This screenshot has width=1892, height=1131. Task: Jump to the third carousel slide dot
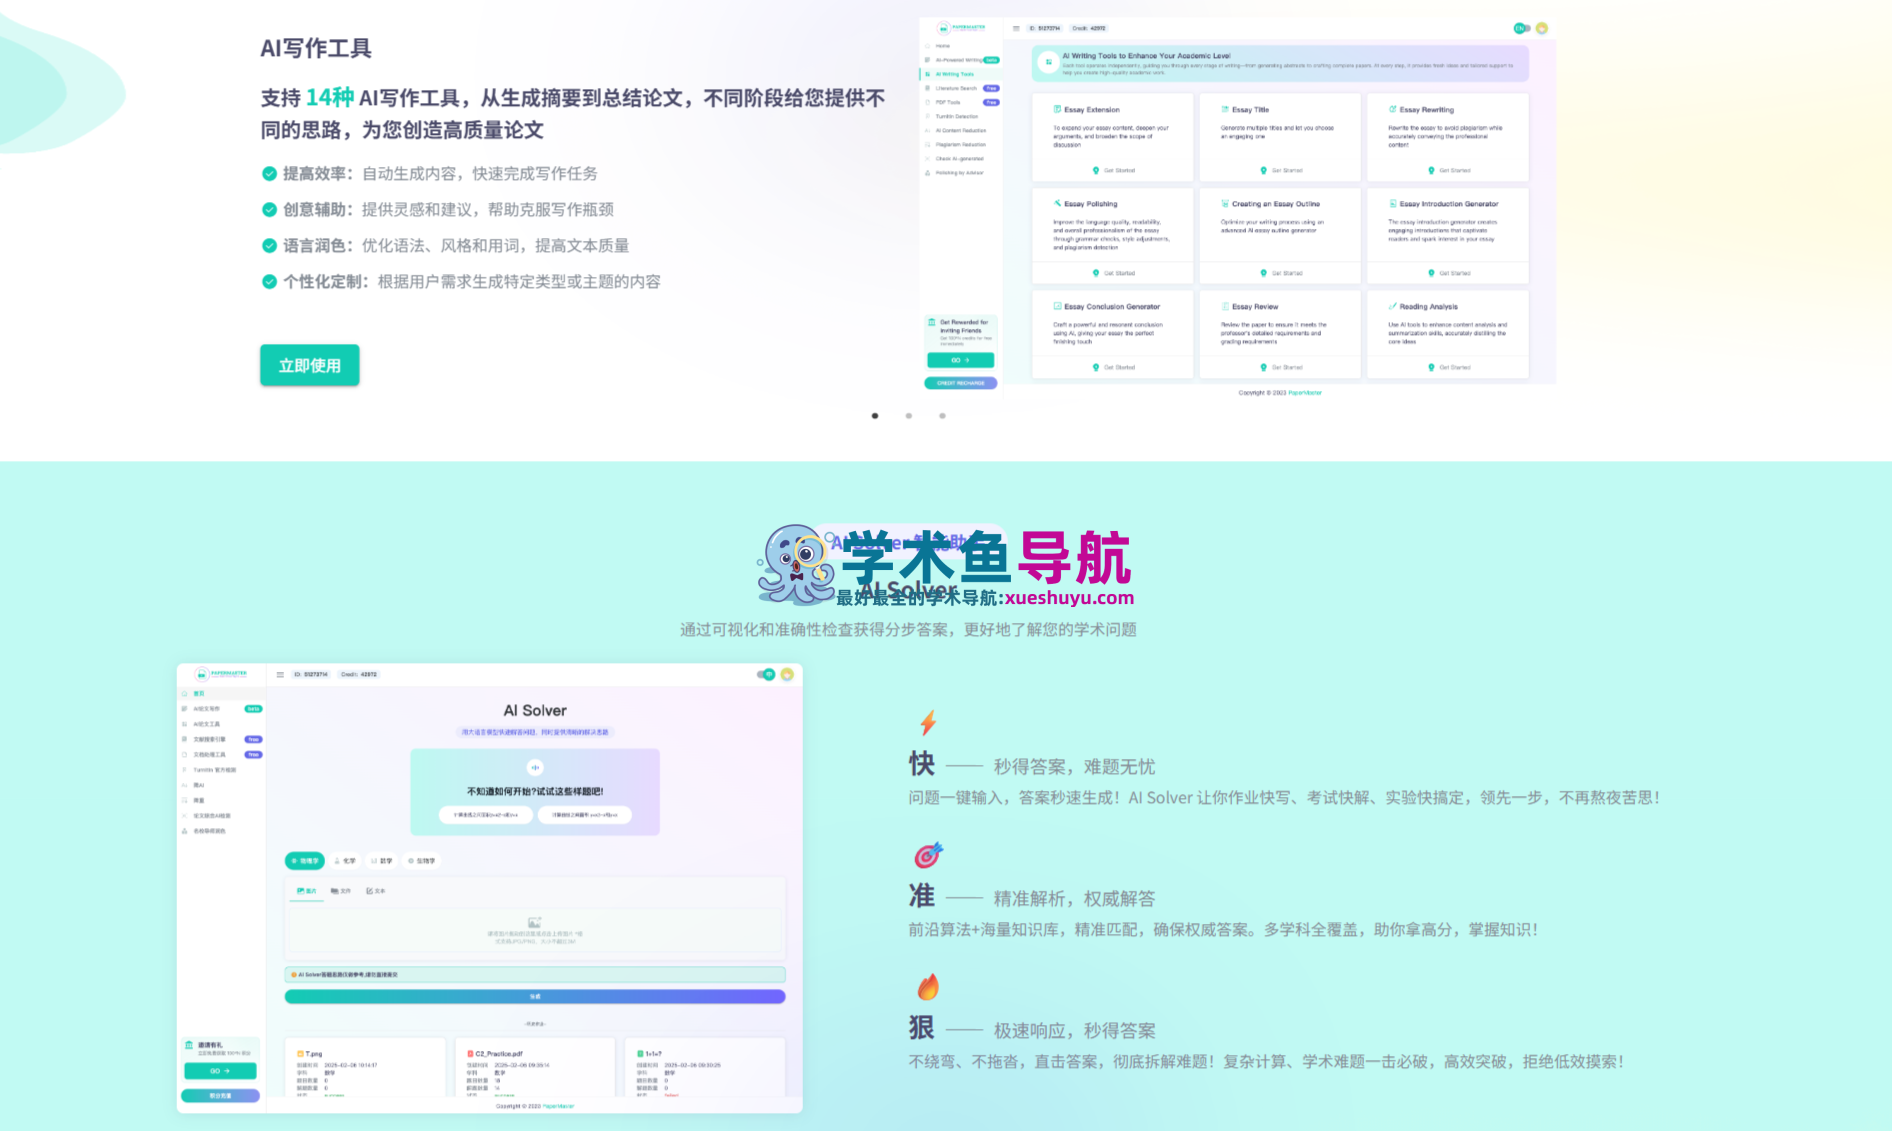[942, 416]
